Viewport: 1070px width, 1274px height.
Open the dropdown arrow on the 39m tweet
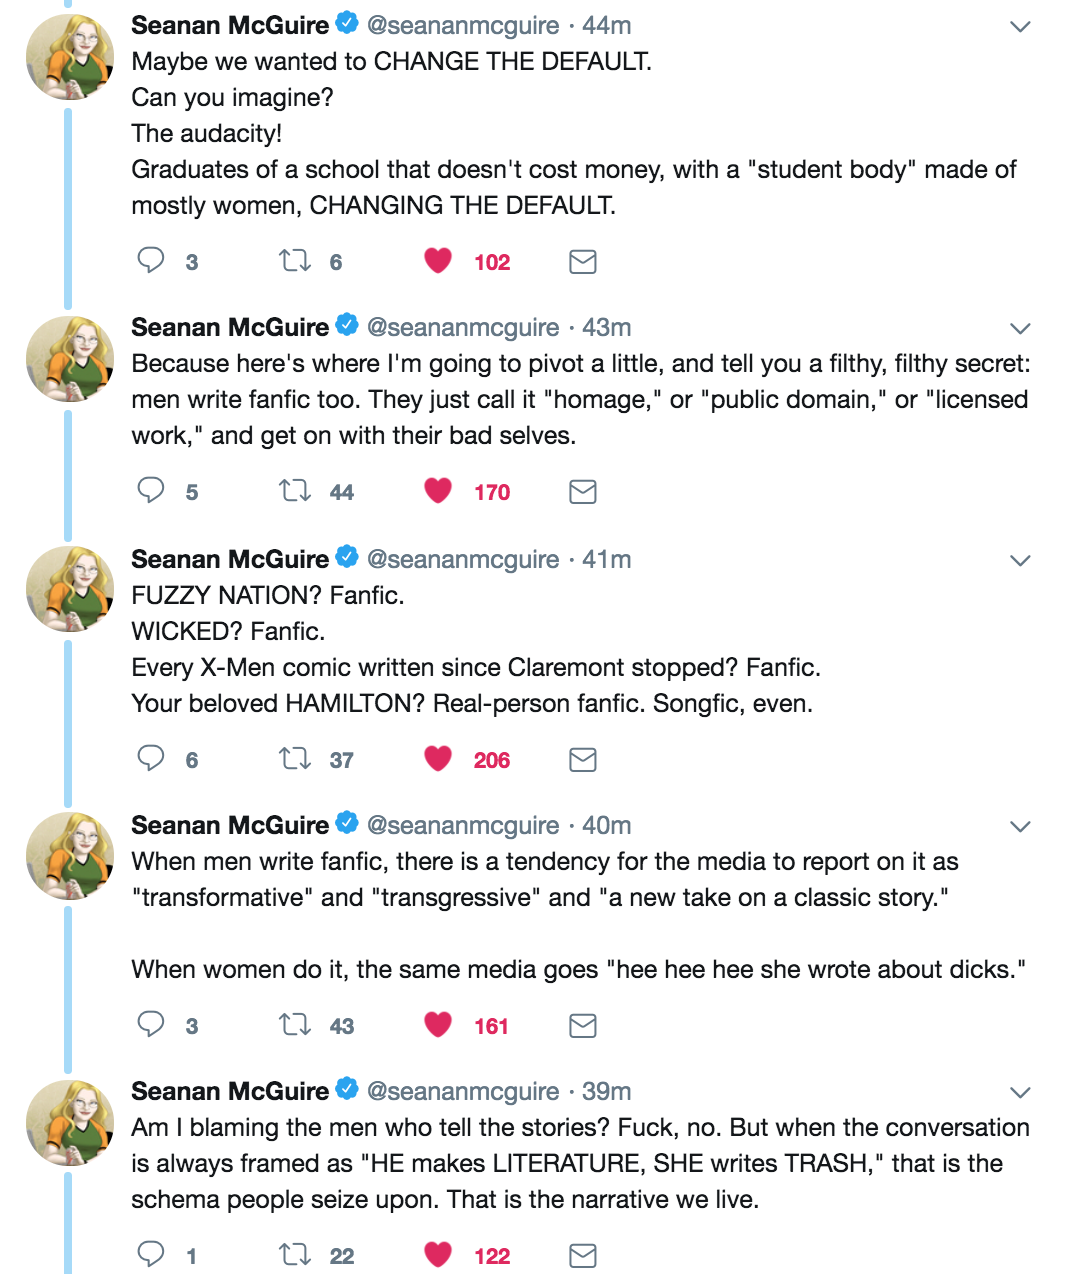tap(1020, 1092)
